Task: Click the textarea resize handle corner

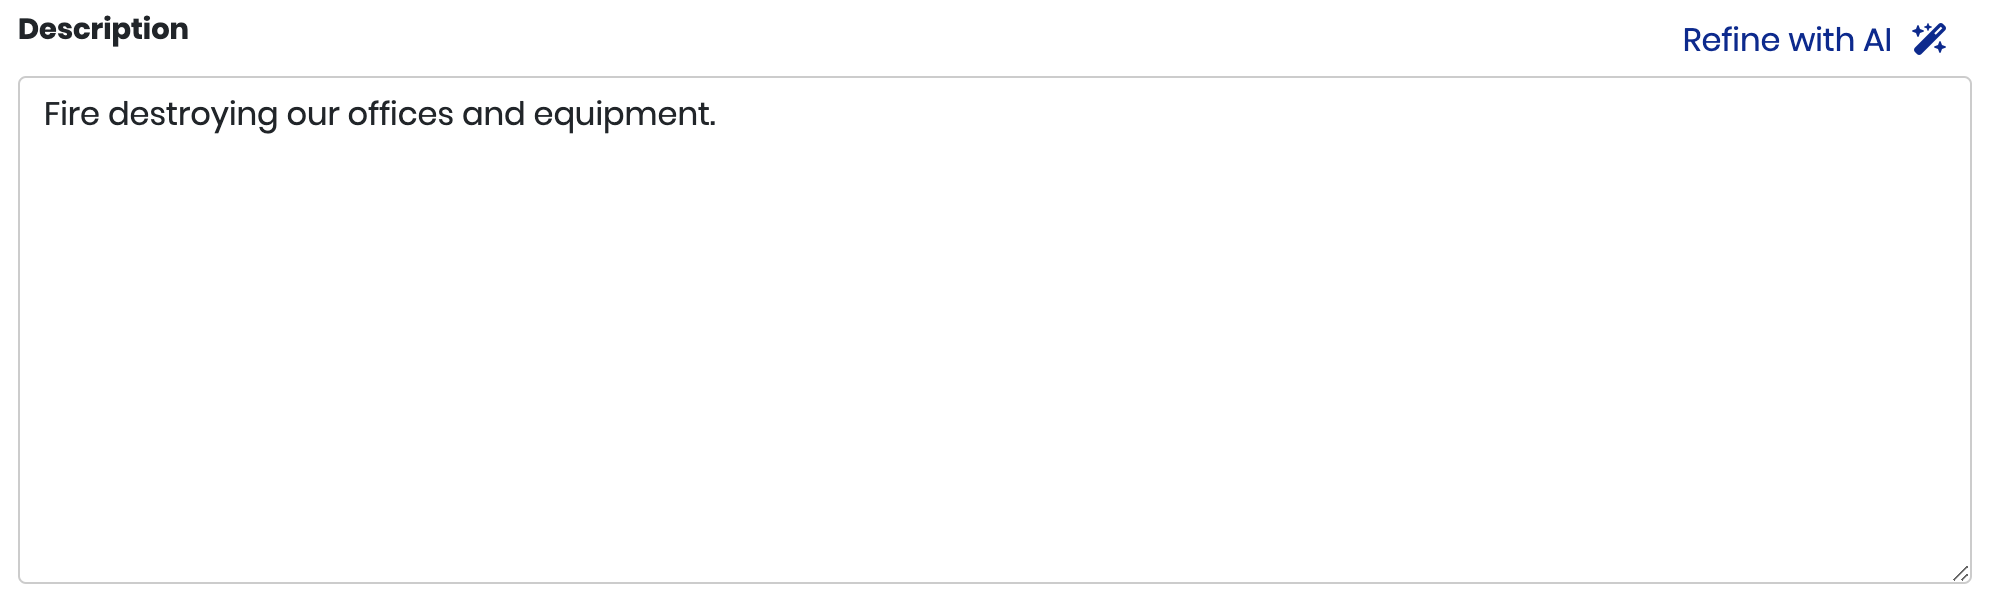Action: coord(1960,573)
